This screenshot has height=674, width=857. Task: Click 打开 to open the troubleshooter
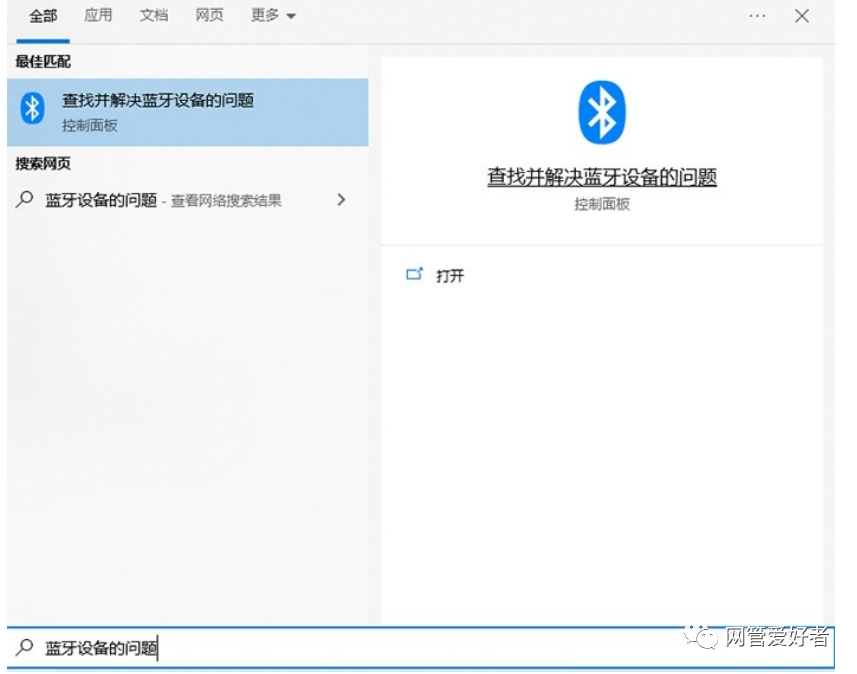click(x=450, y=276)
